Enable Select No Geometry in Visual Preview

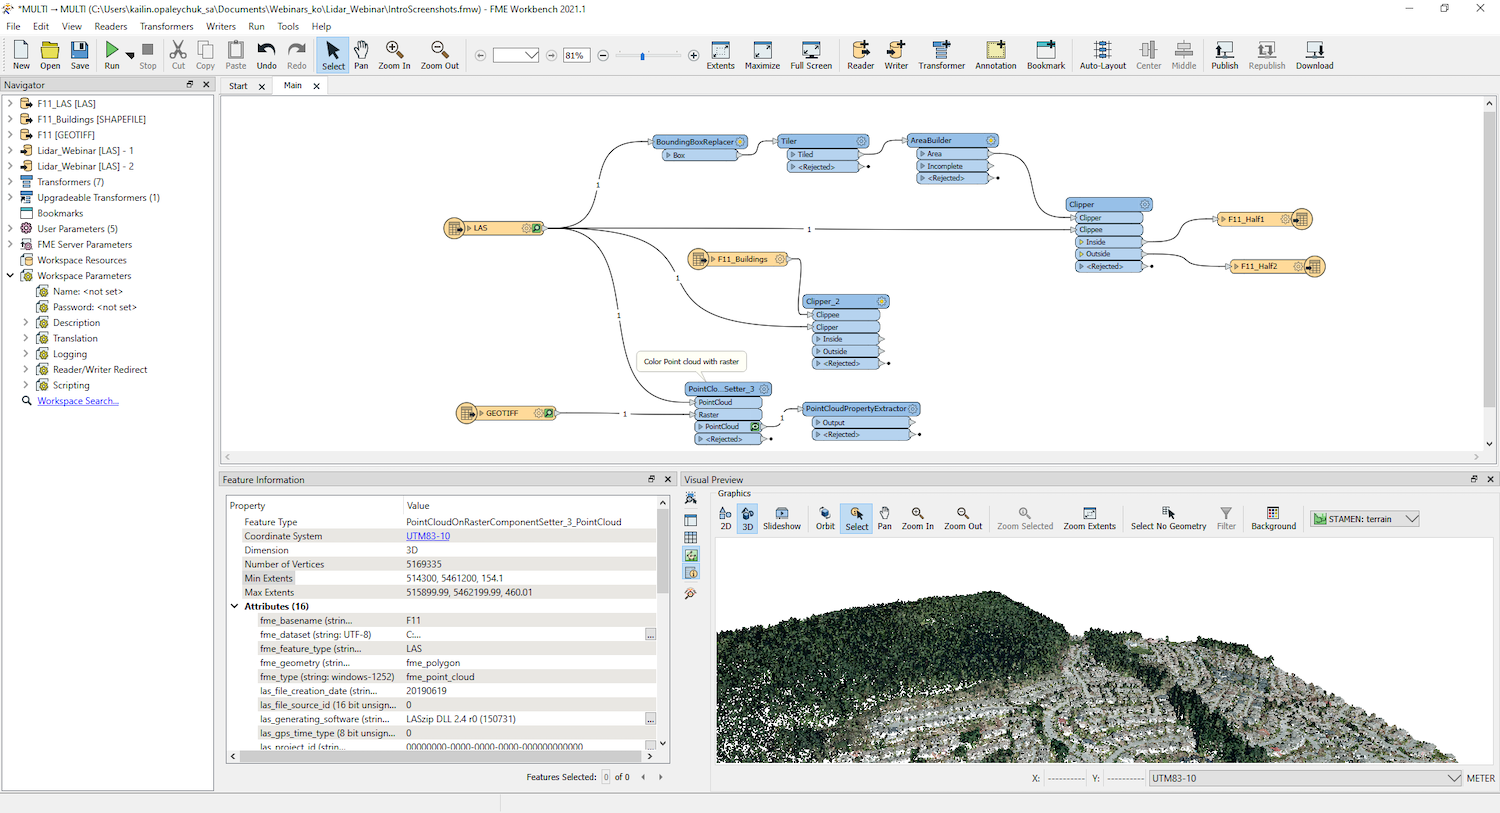click(1168, 518)
